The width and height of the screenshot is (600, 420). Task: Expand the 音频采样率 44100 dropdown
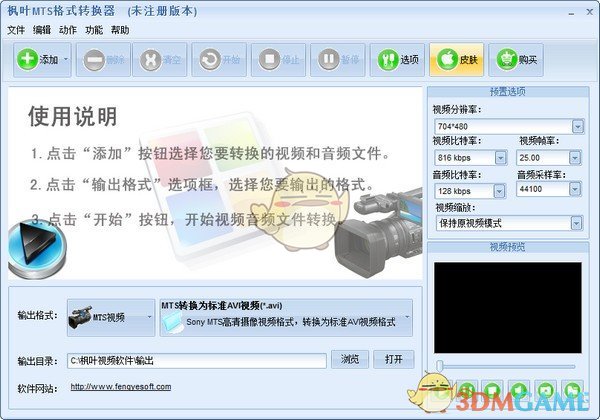pos(574,189)
